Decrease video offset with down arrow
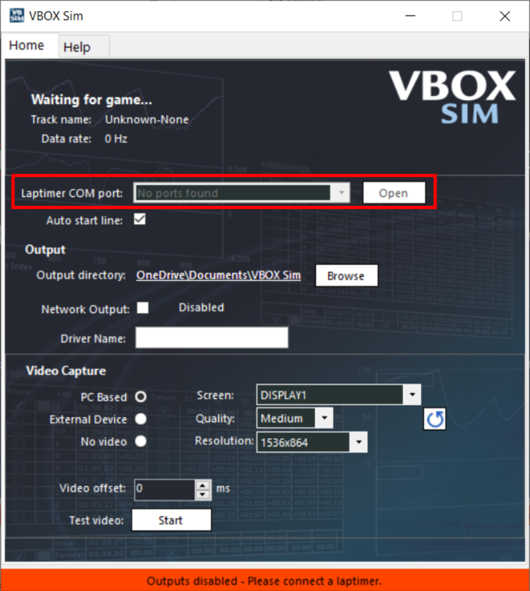 [x=203, y=494]
